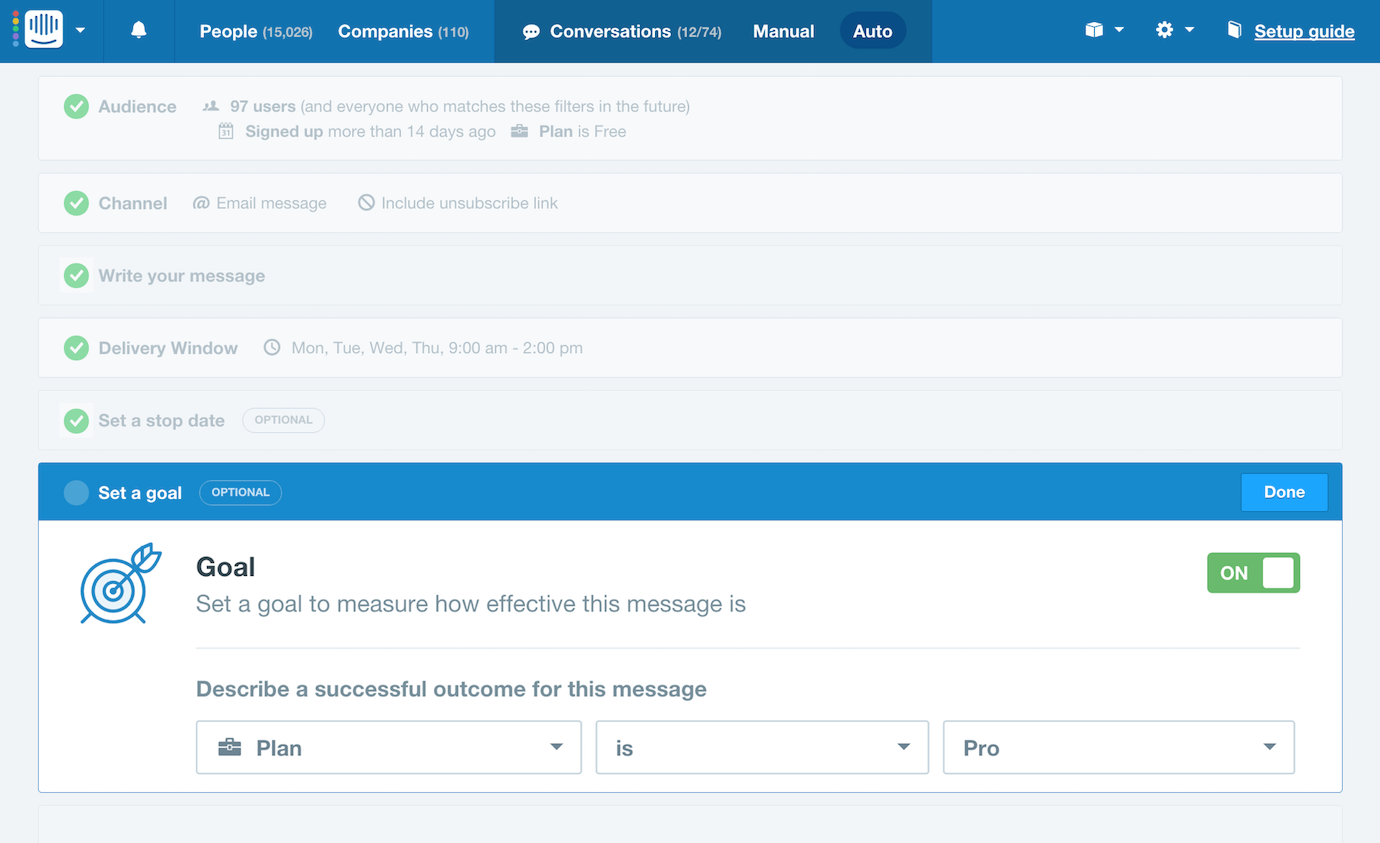Open the Plan attribute dropdown
Screen dimensions: 1380x843
(389, 748)
